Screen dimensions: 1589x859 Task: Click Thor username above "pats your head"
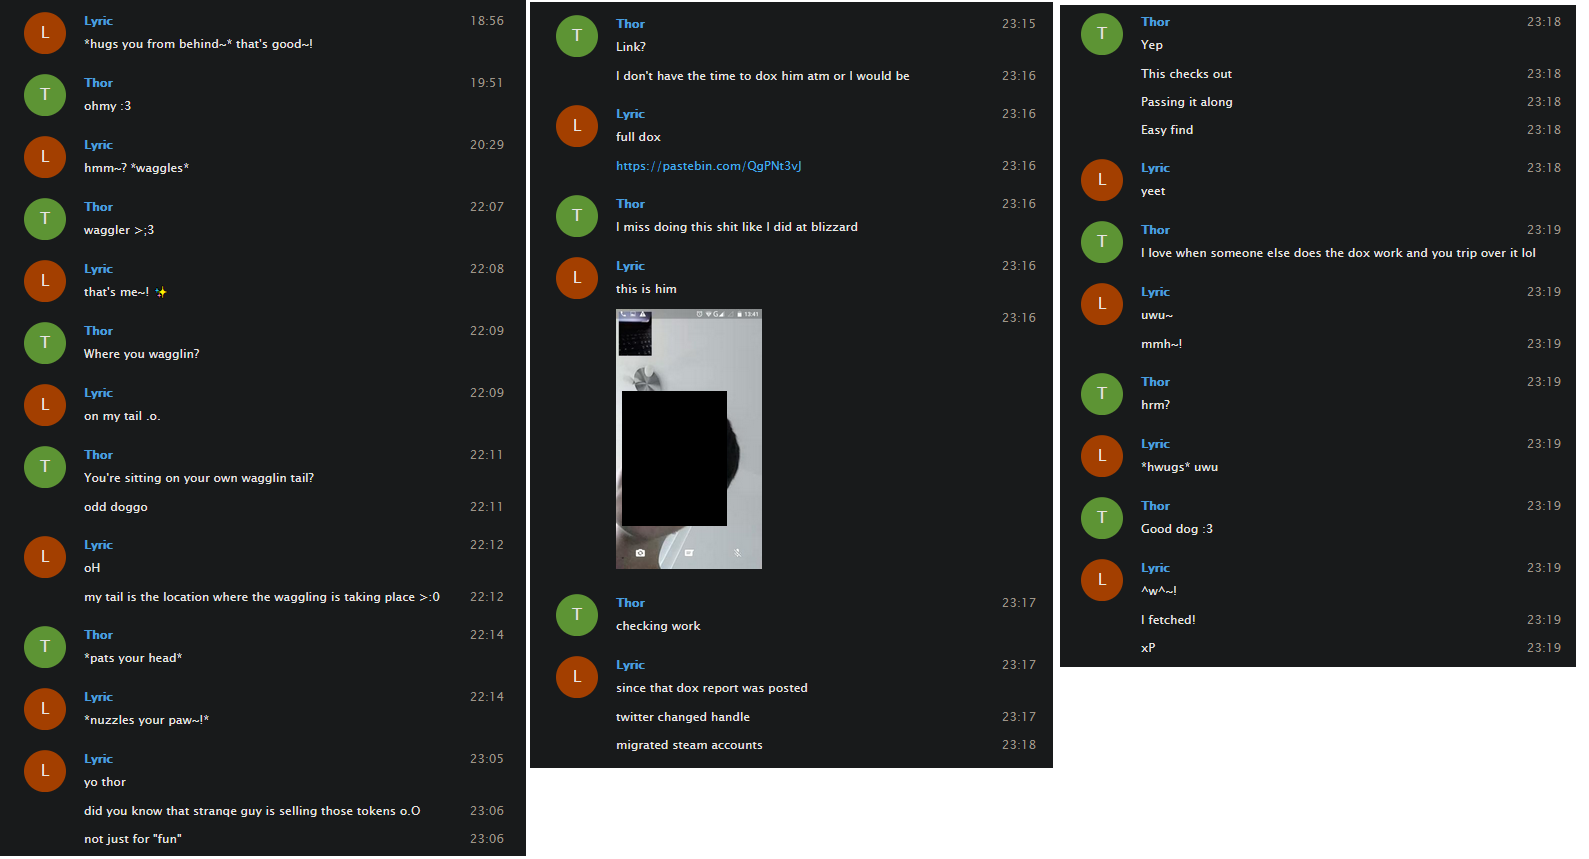point(98,635)
